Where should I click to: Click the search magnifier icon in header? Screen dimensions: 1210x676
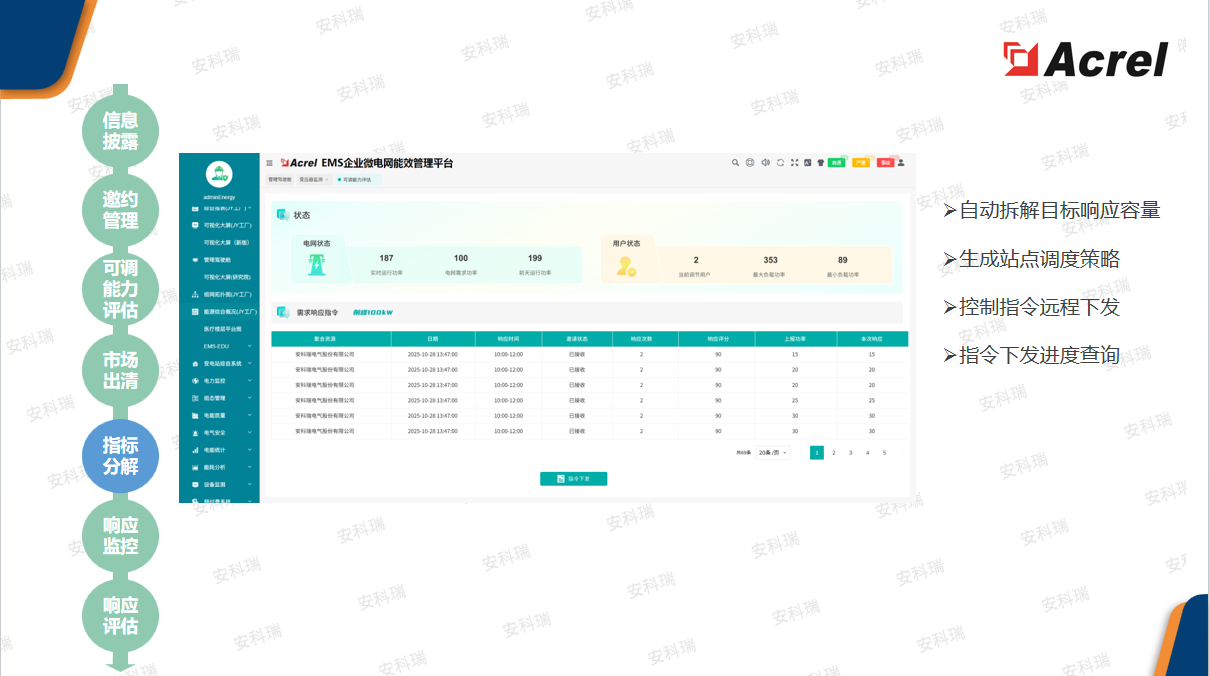[735, 162]
